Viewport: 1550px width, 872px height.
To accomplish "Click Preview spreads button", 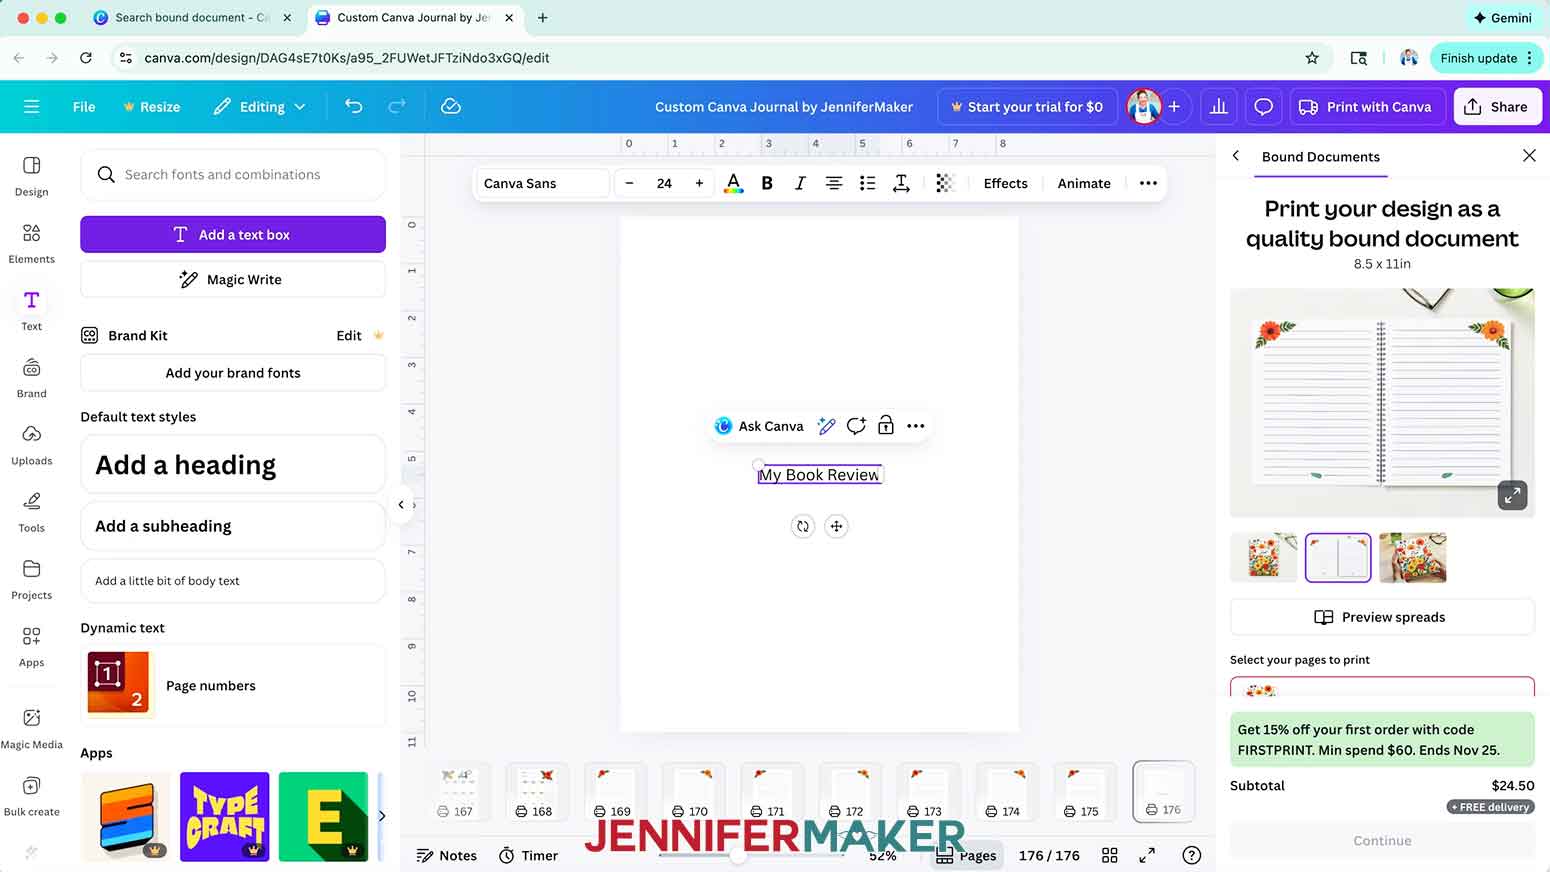I will pyautogui.click(x=1382, y=617).
